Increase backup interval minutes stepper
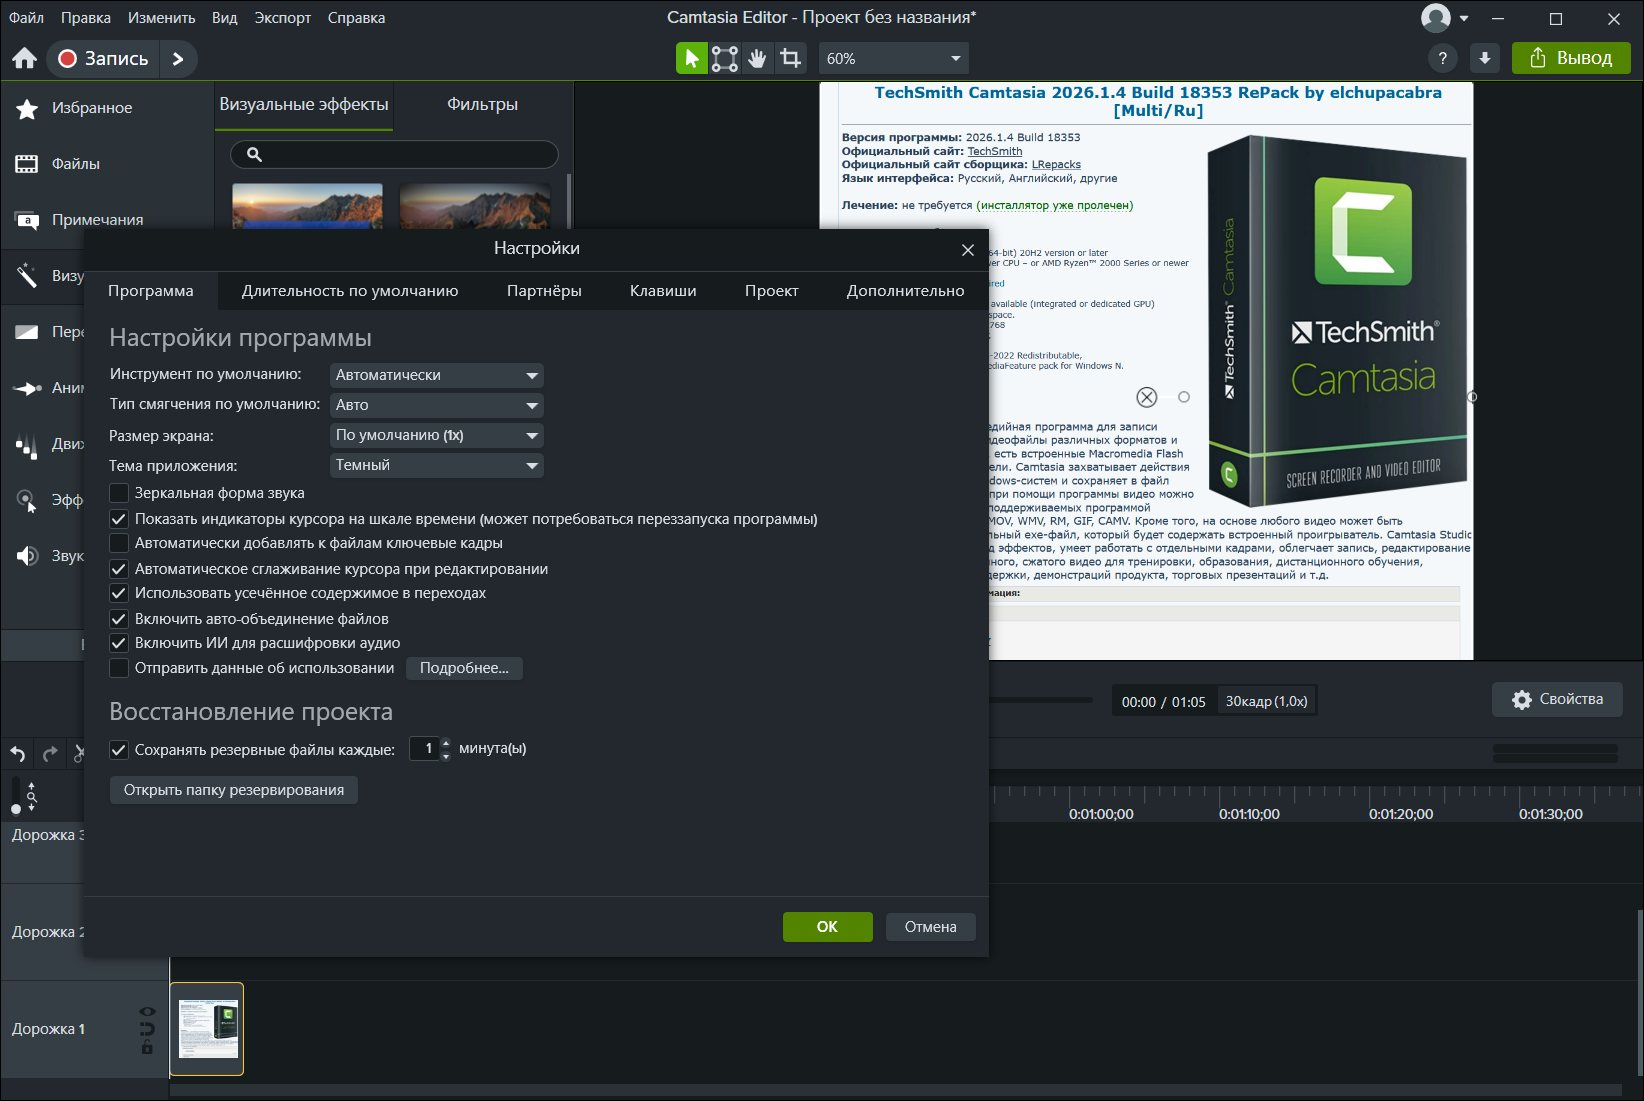Screen dimensions: 1644x1101 tap(446, 742)
